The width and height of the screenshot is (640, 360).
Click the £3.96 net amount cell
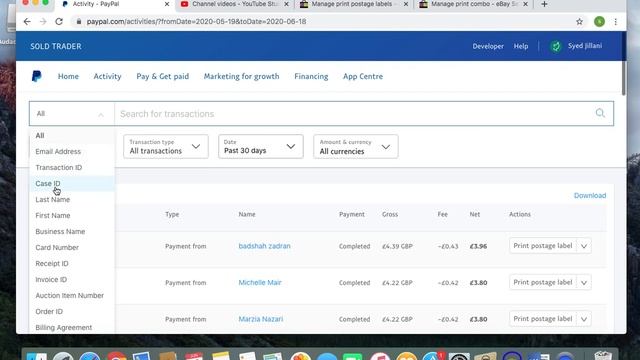[478, 246]
